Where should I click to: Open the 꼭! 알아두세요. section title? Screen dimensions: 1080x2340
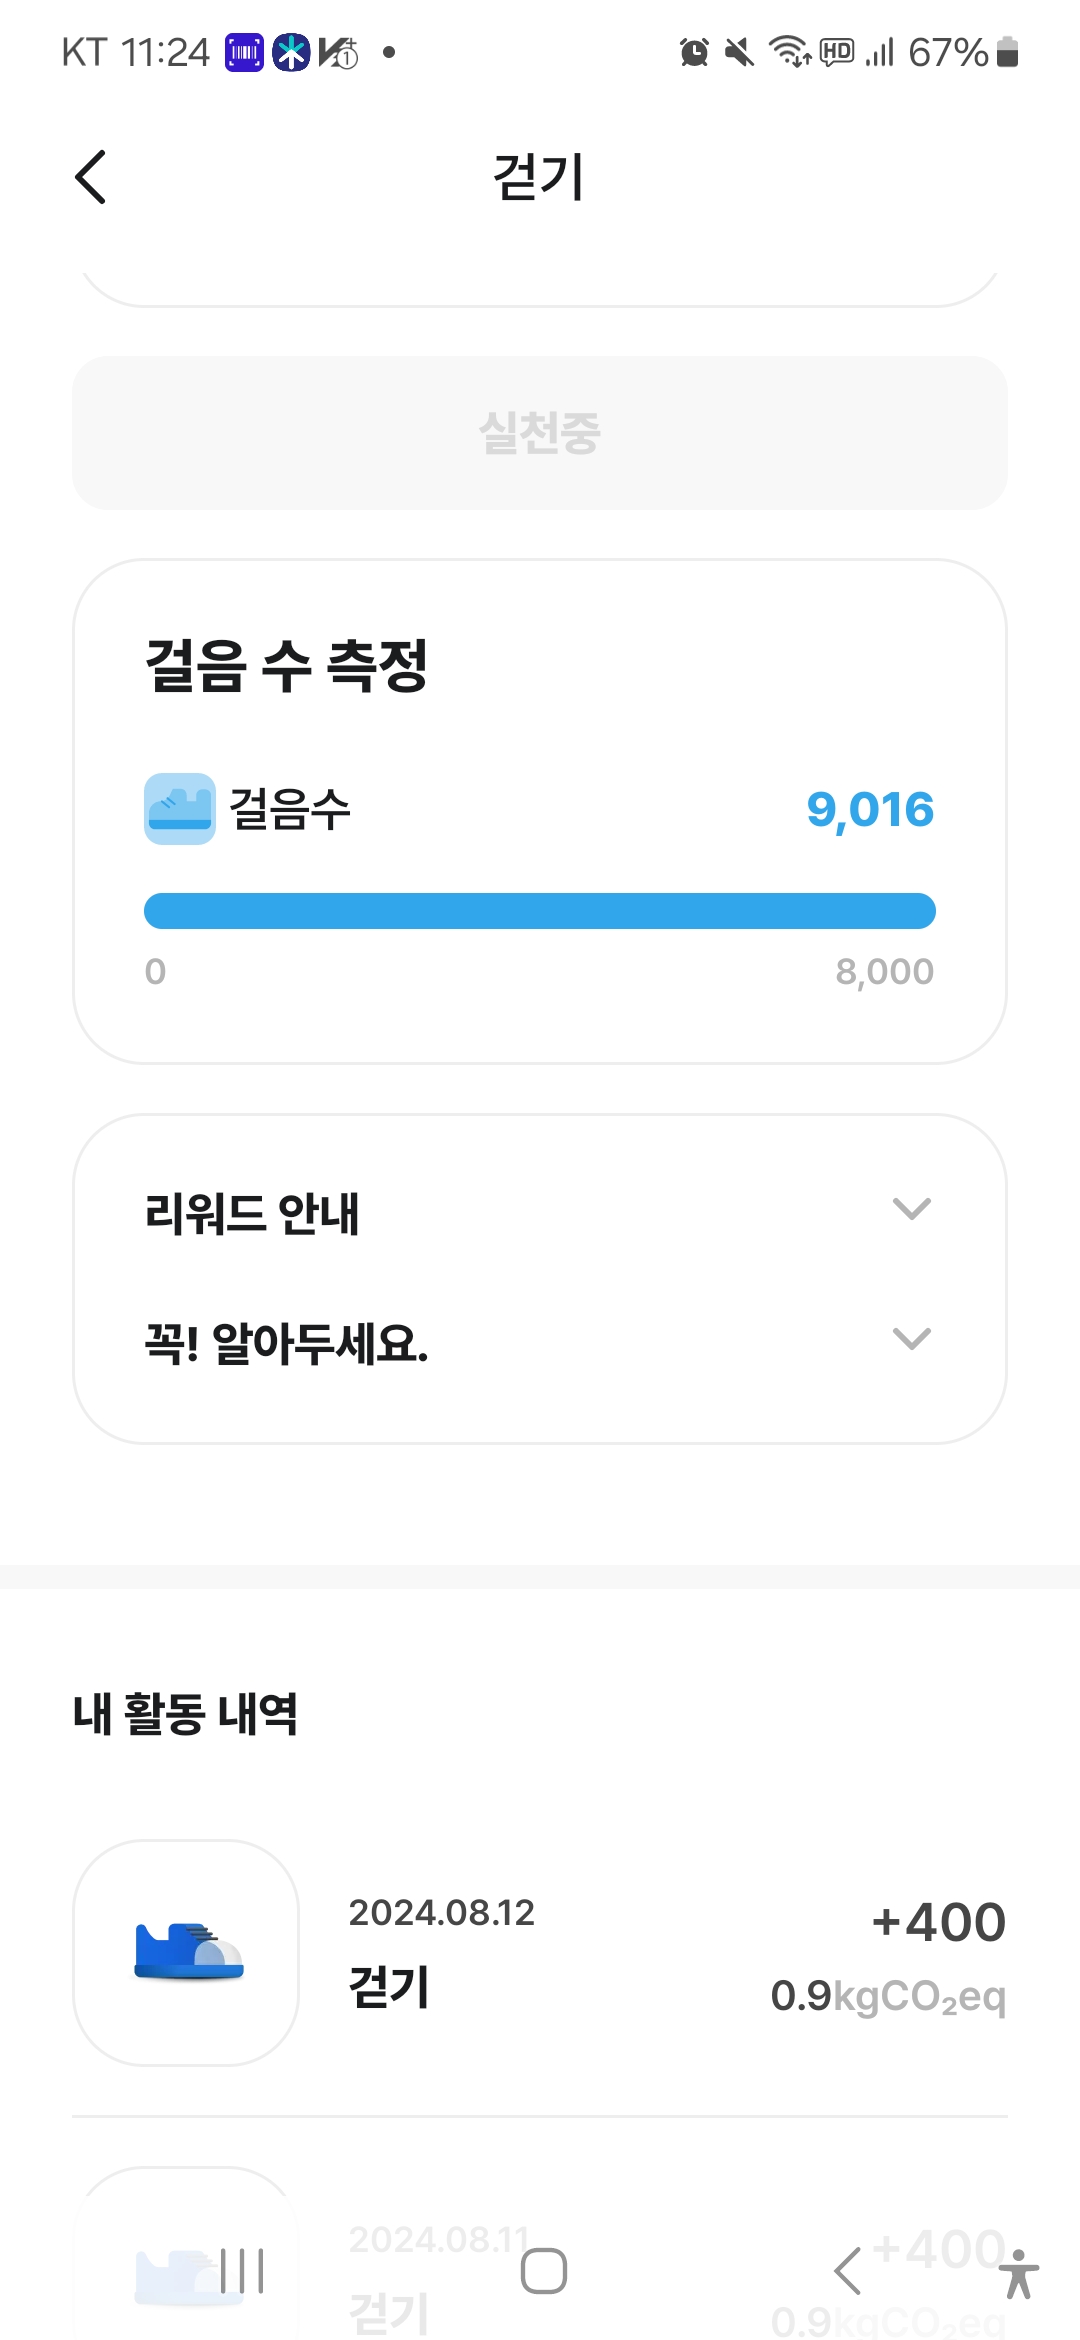click(x=287, y=1343)
